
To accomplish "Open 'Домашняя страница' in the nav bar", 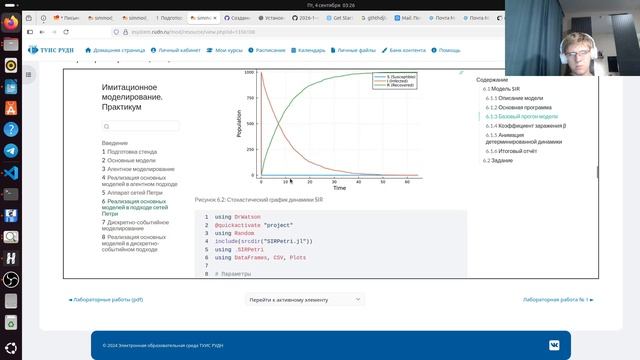I will [115, 50].
